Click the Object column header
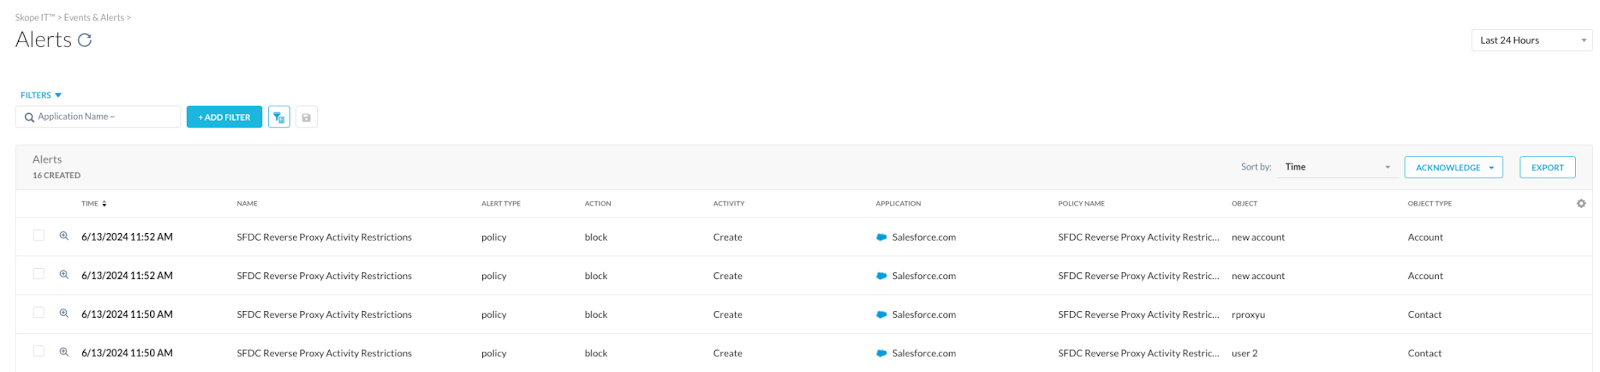Image resolution: width=1600 pixels, height=372 pixels. click(x=1244, y=203)
